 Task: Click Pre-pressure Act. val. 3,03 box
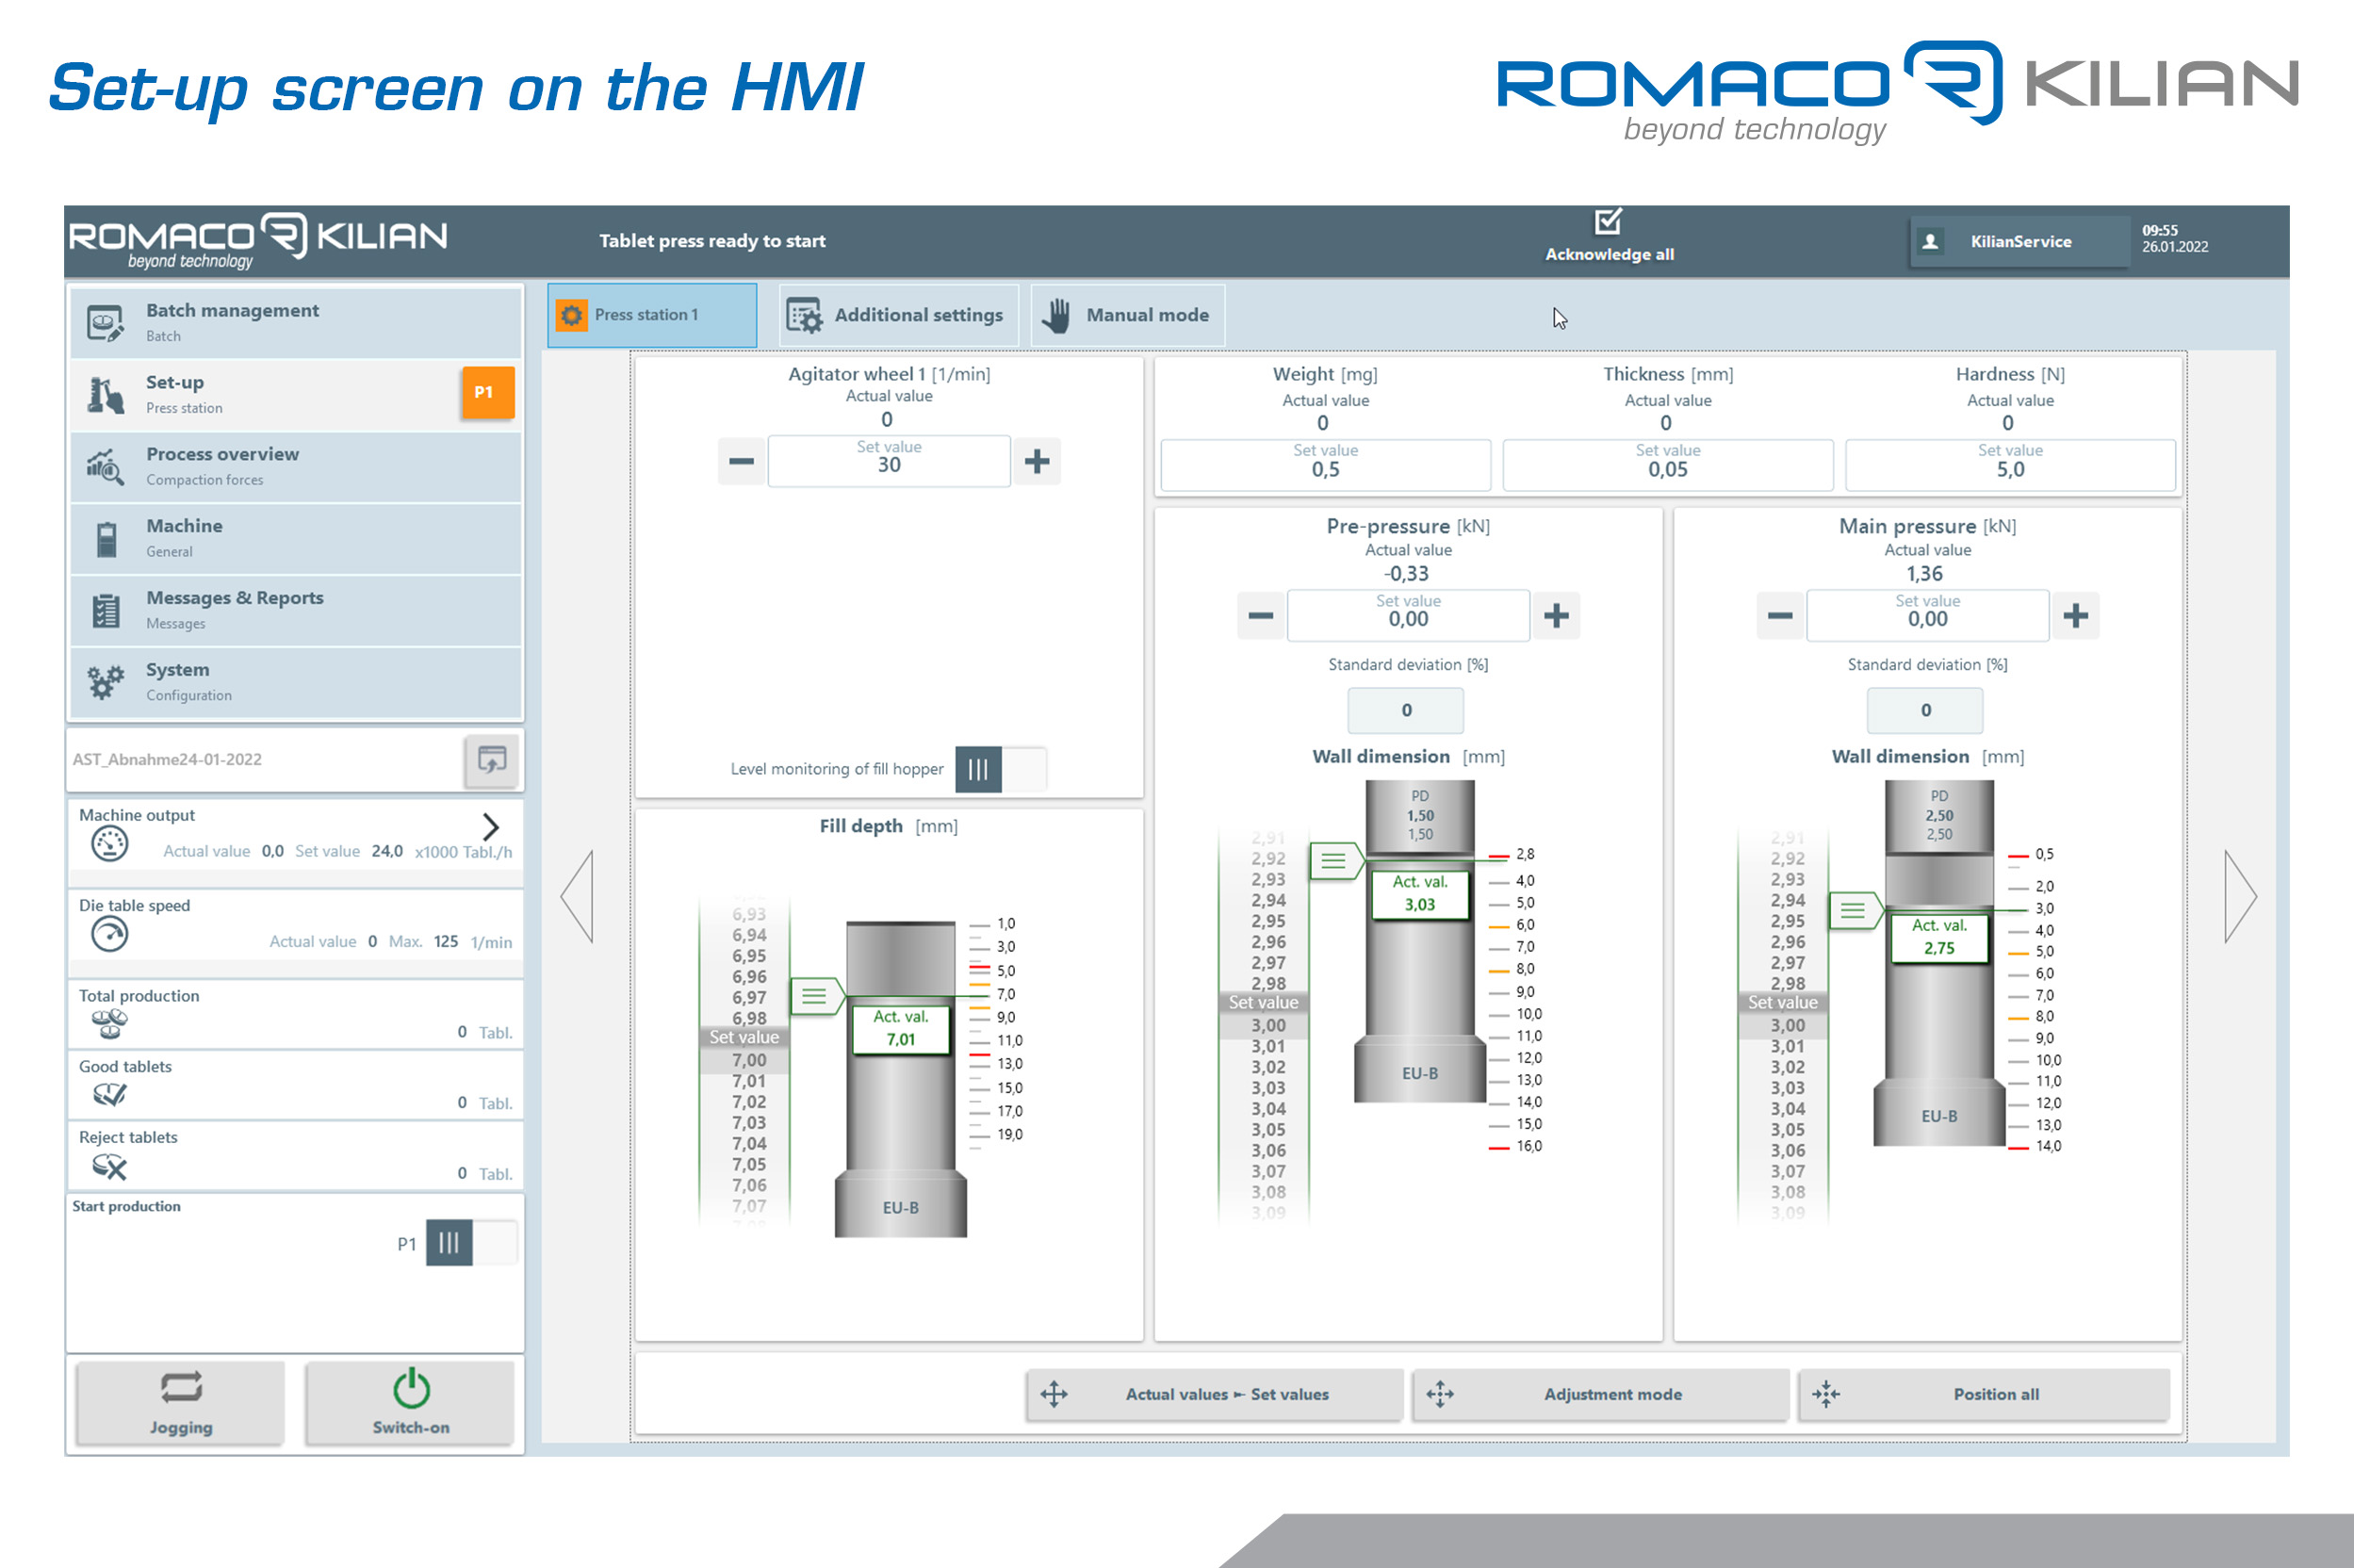1419,894
